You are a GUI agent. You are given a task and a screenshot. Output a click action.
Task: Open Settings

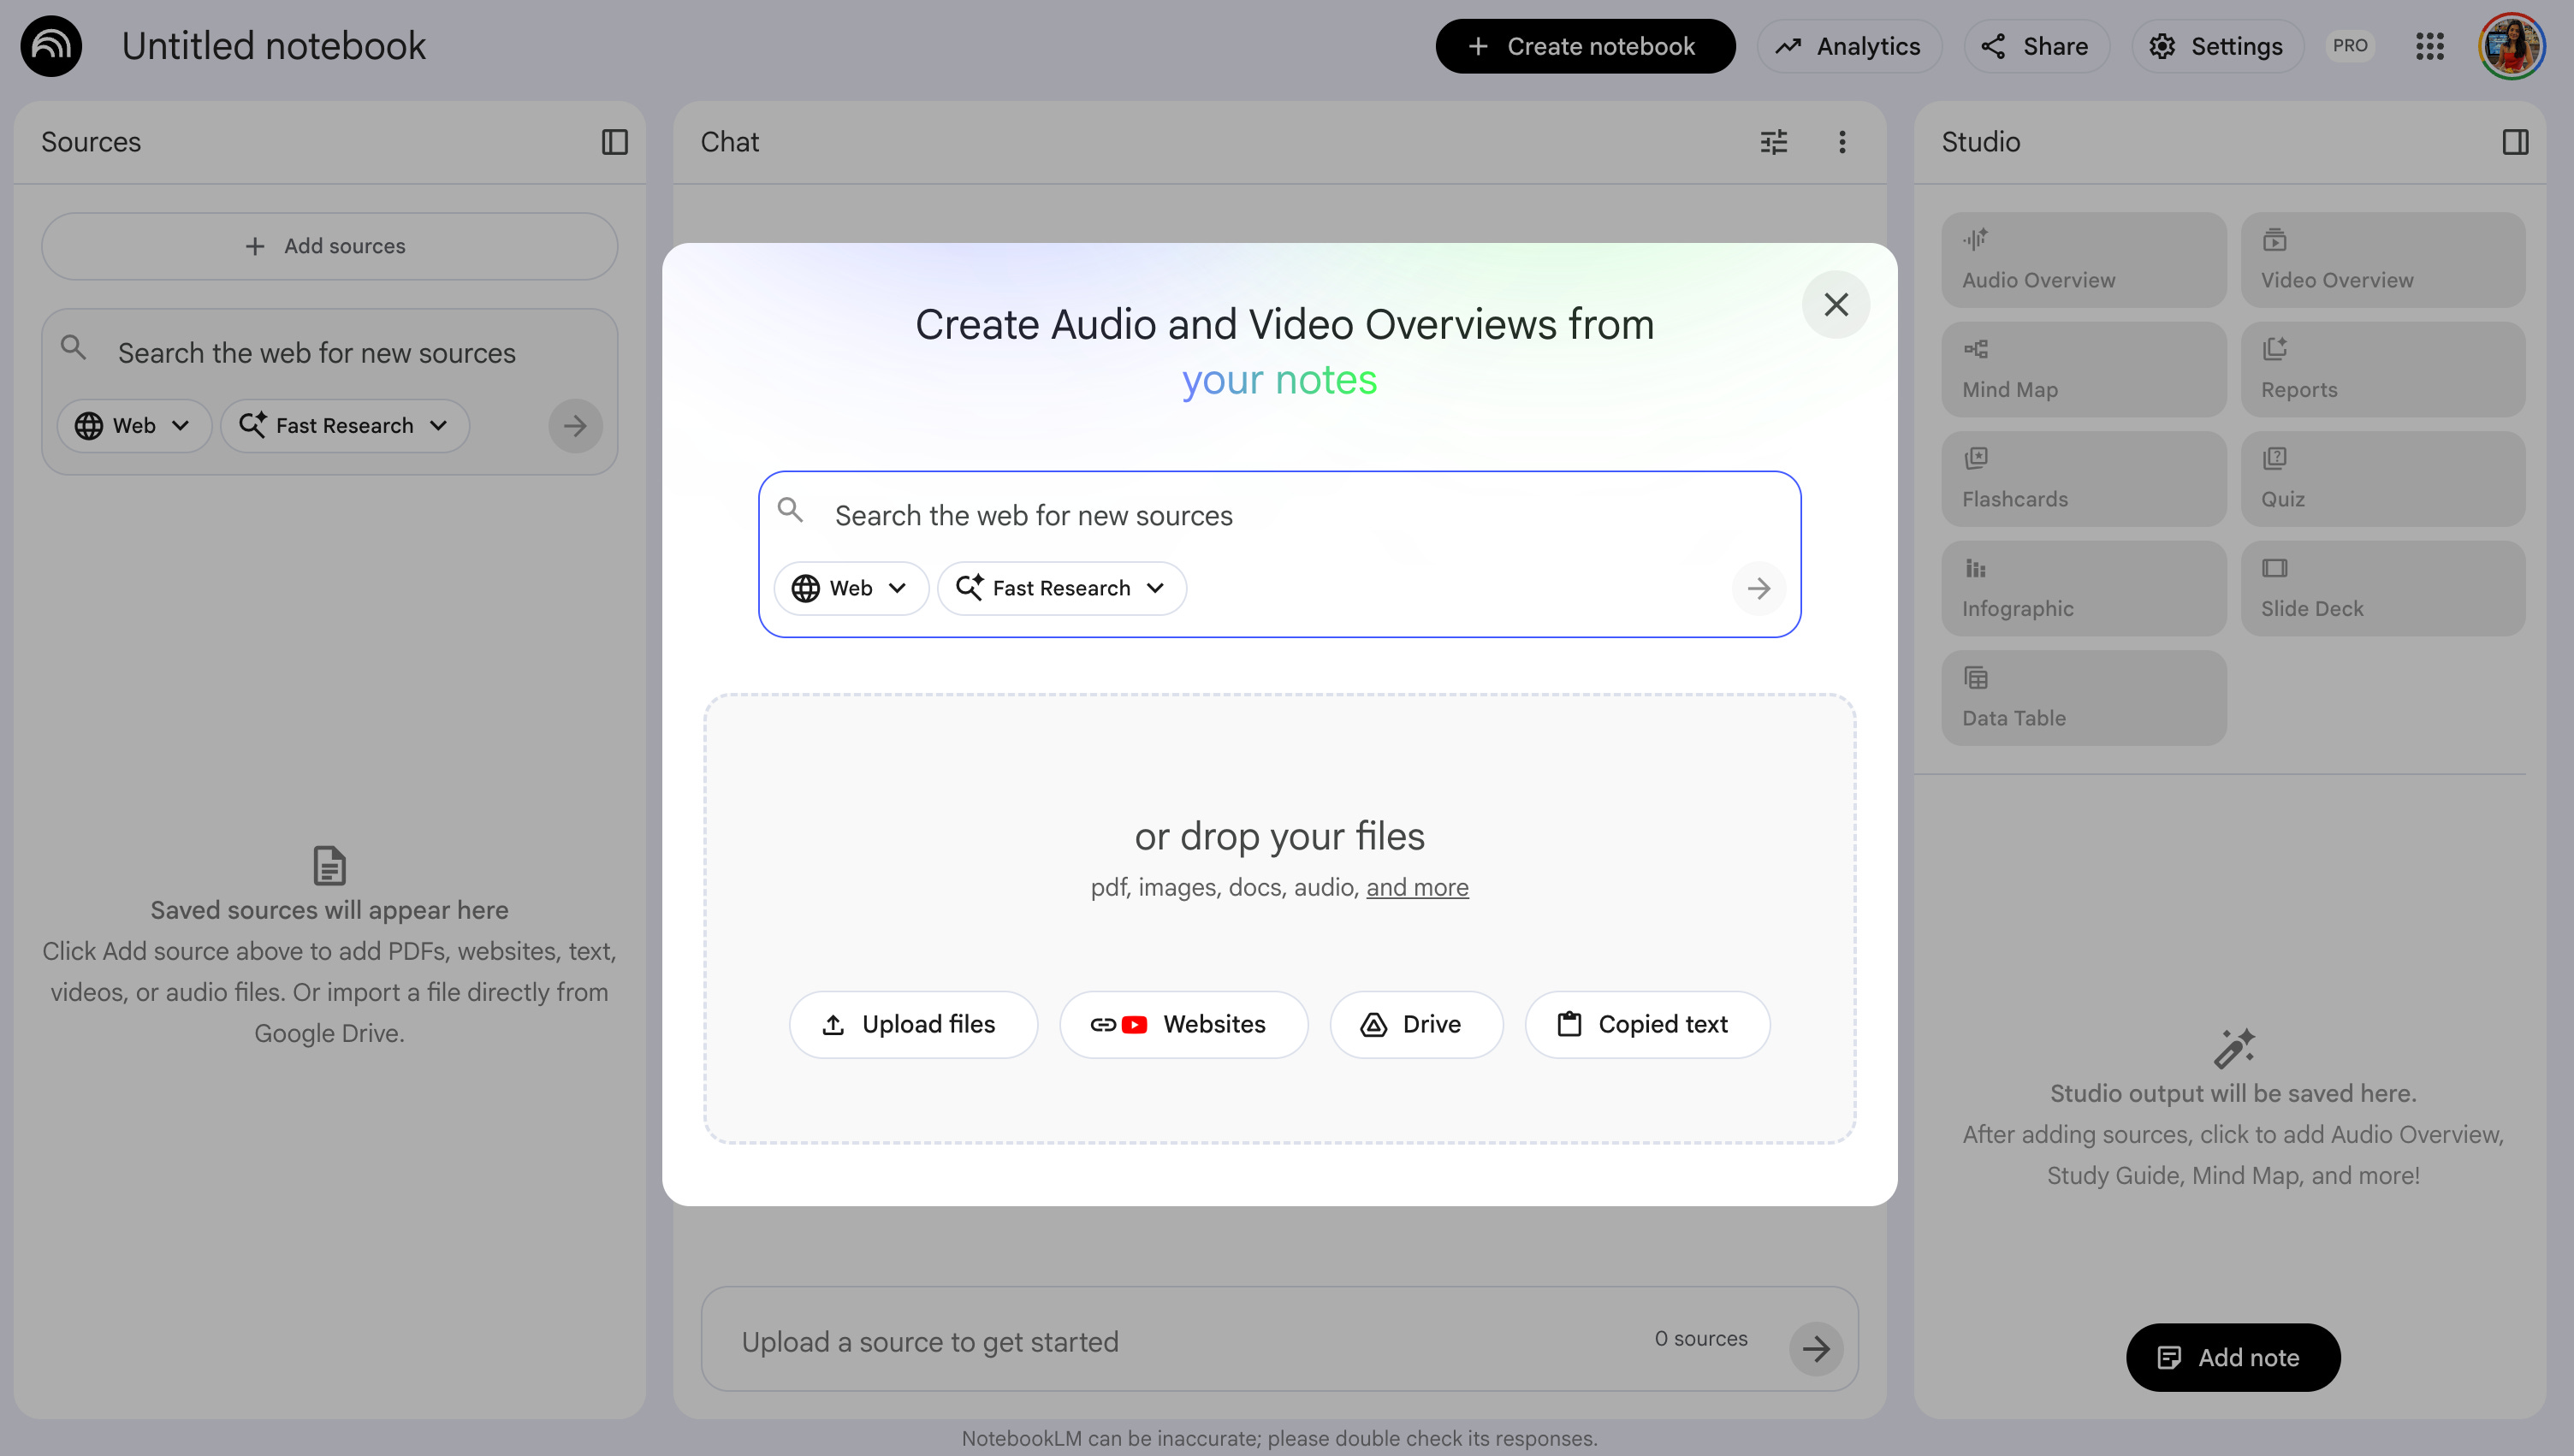tap(2217, 46)
